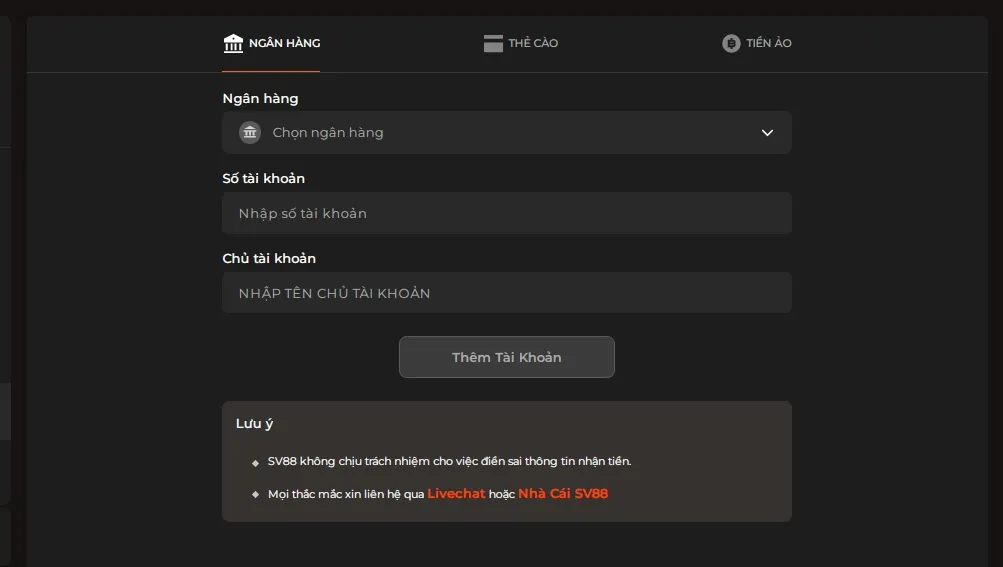The height and width of the screenshot is (567, 1003).
Task: Click the Số tài khoản label
Action: tap(264, 179)
